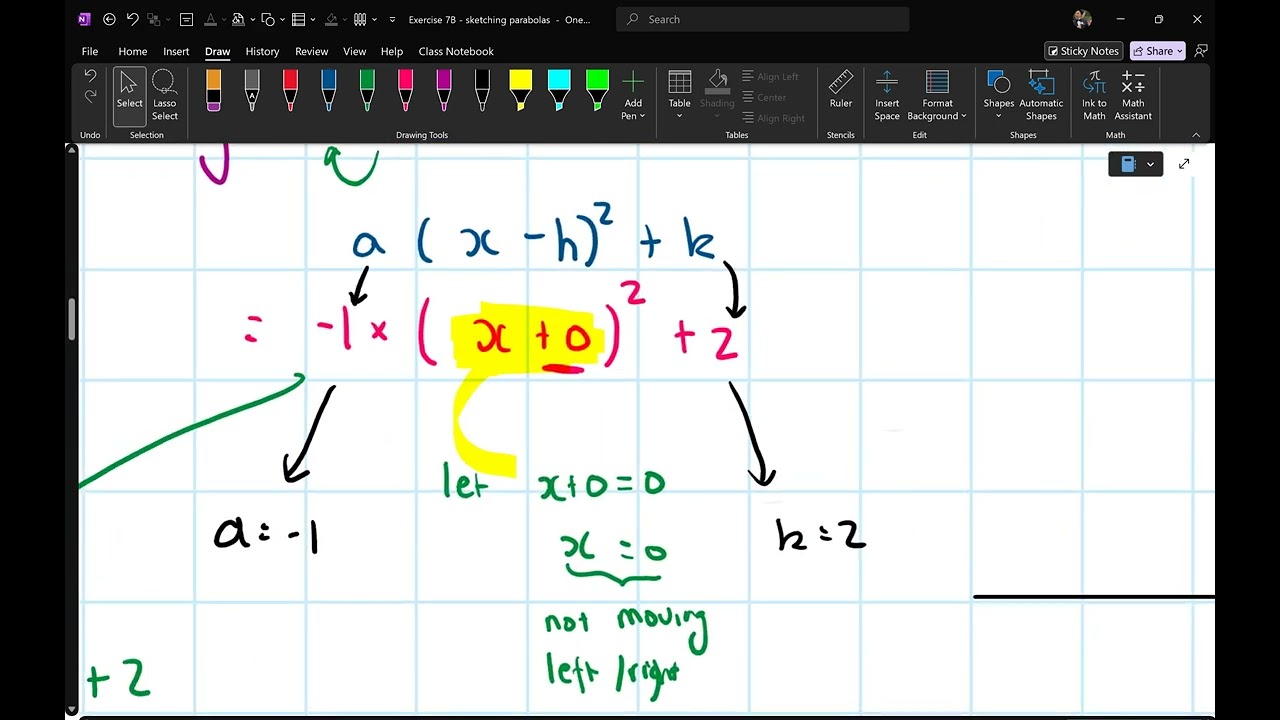This screenshot has height=720, width=1280.
Task: Pick the pink pen
Action: point(405,90)
